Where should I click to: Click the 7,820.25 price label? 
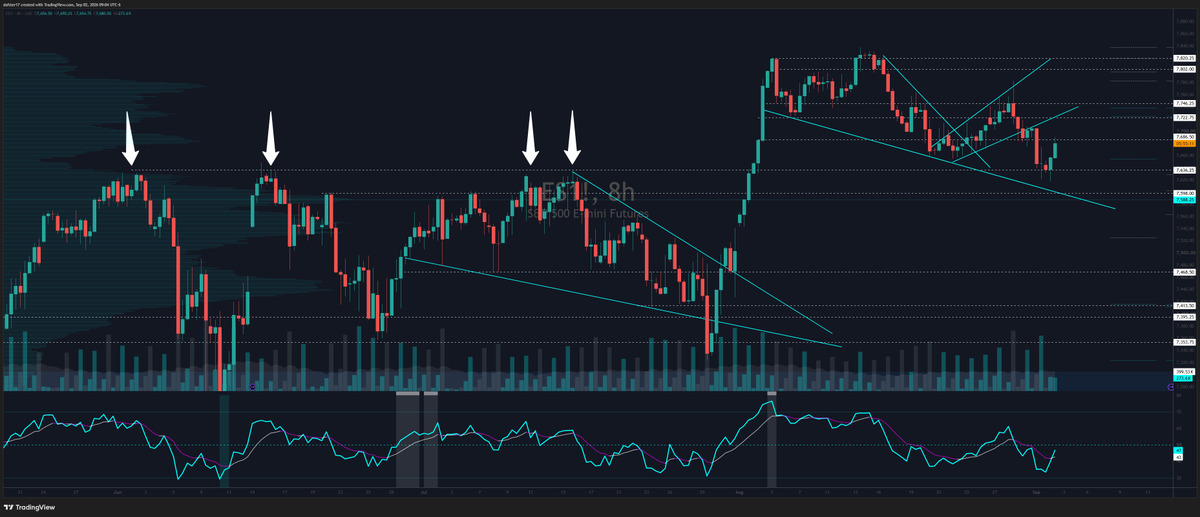pos(1184,58)
